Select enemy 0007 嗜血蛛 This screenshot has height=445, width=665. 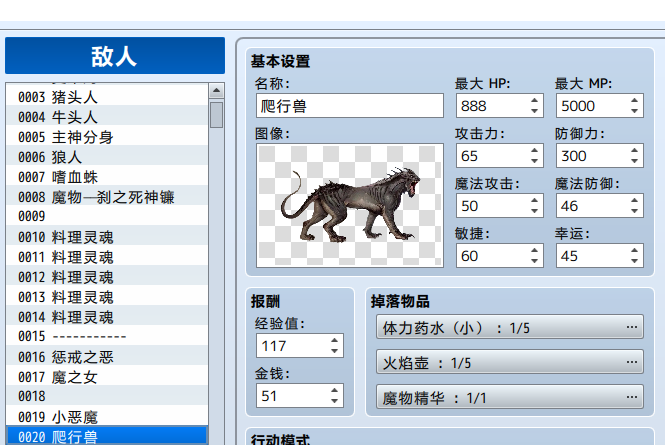[107, 177]
